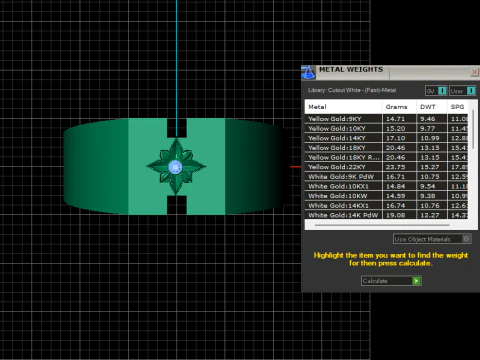
Task: Select the White Gold:10KW row
Action: click(x=386, y=196)
